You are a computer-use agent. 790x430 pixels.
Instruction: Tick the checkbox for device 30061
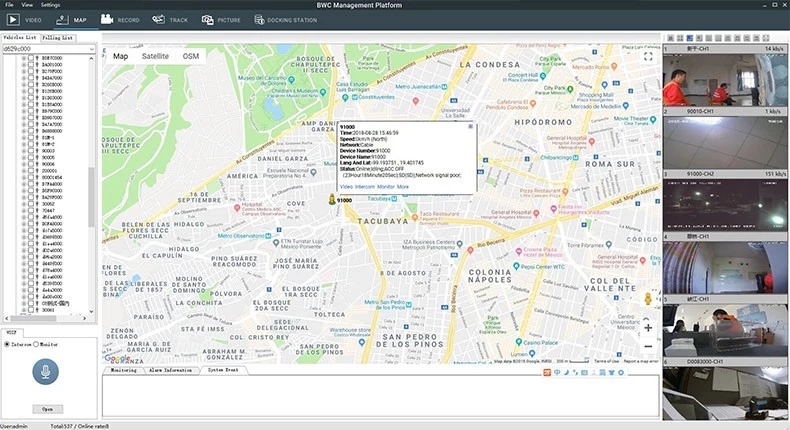coord(31,310)
